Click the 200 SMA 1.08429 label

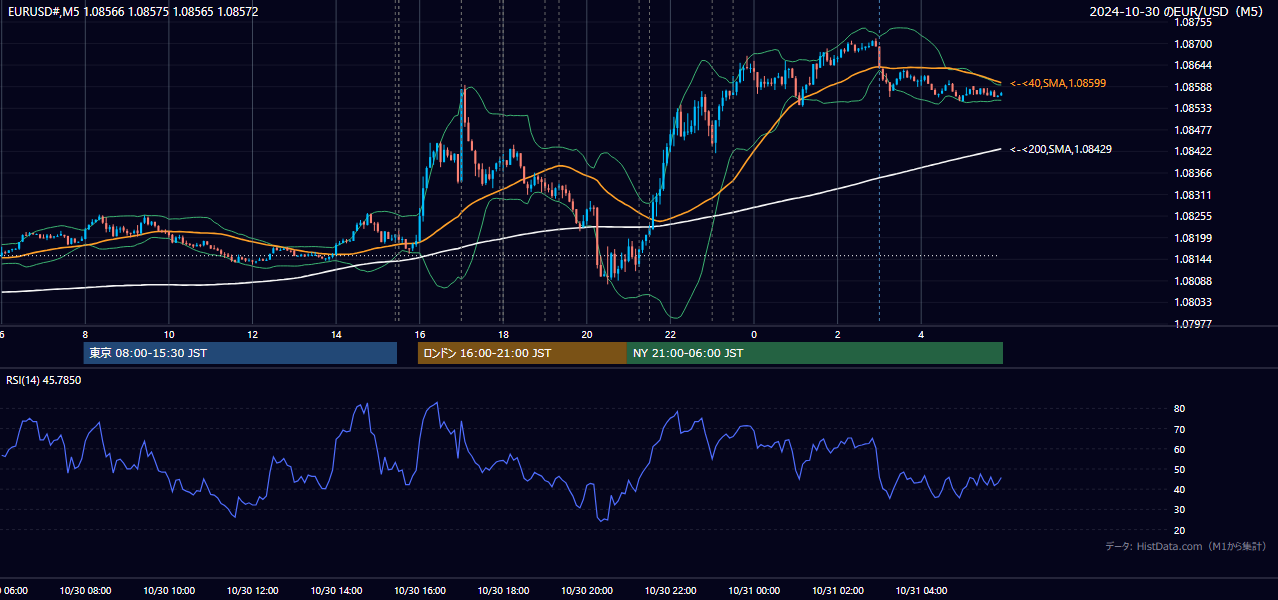(1061, 149)
